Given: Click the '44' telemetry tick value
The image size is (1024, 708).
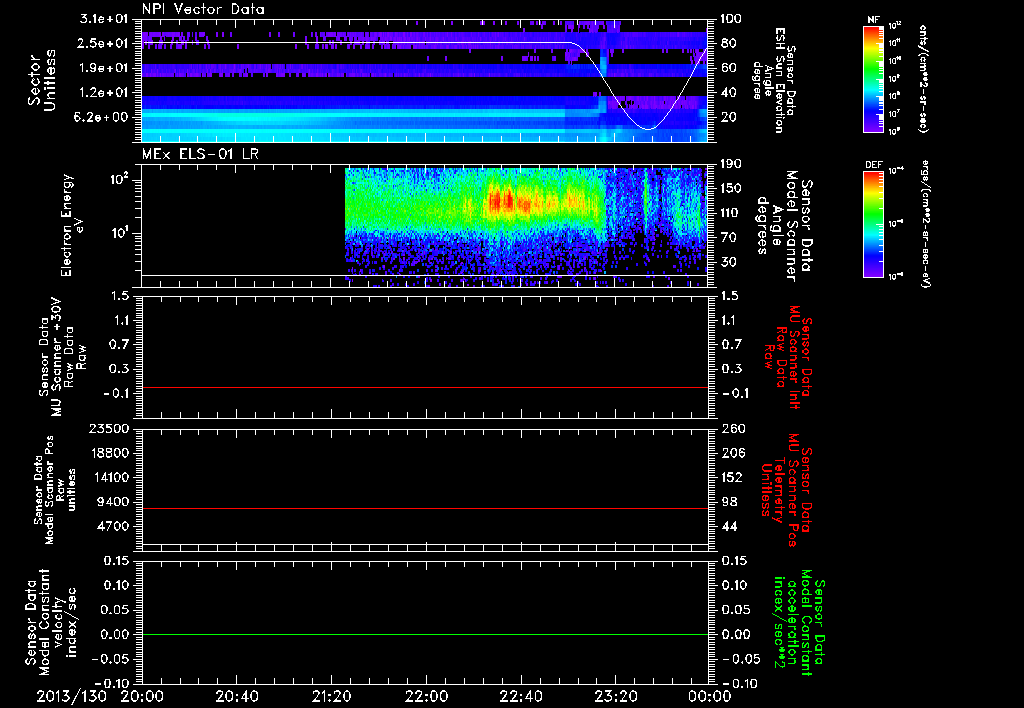Looking at the screenshot, I should (x=729, y=526).
